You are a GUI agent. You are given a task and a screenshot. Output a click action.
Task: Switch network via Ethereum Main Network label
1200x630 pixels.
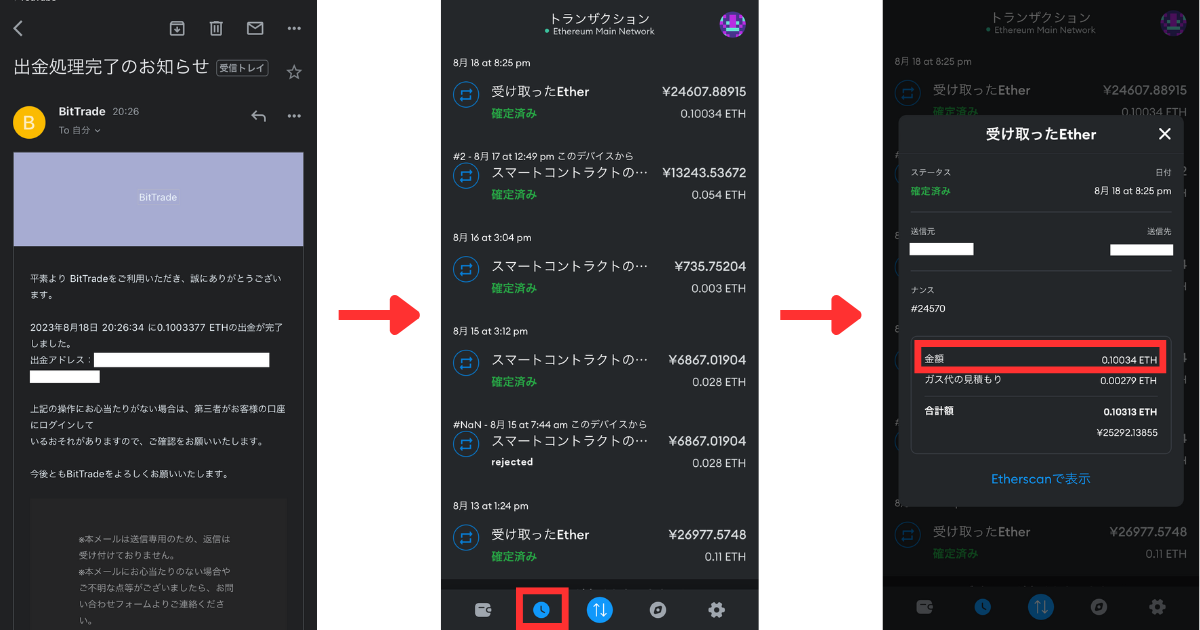tap(600, 31)
